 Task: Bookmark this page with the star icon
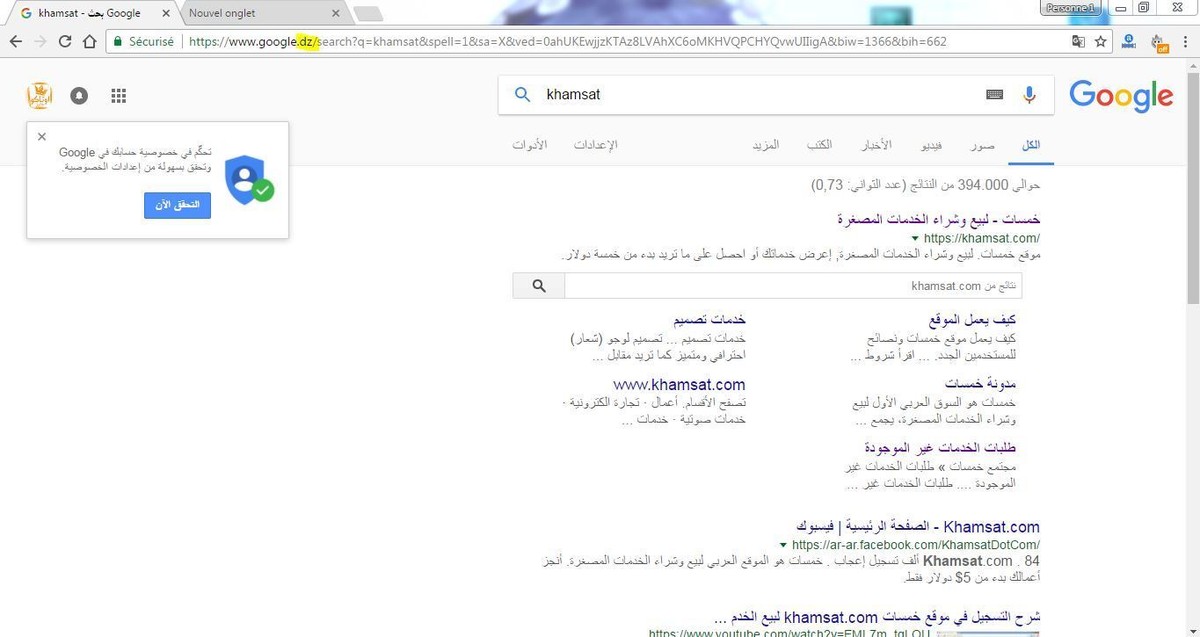tap(1101, 42)
